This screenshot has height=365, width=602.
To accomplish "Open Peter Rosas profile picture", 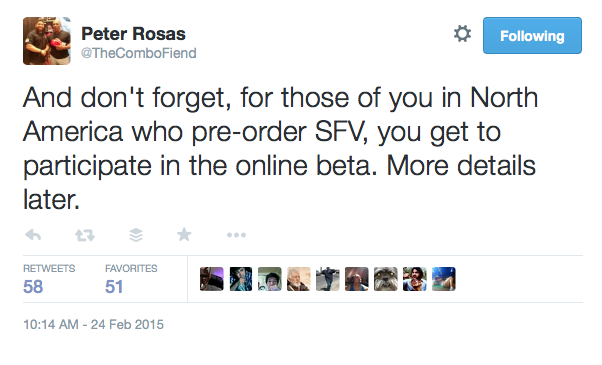I will coord(47,41).
